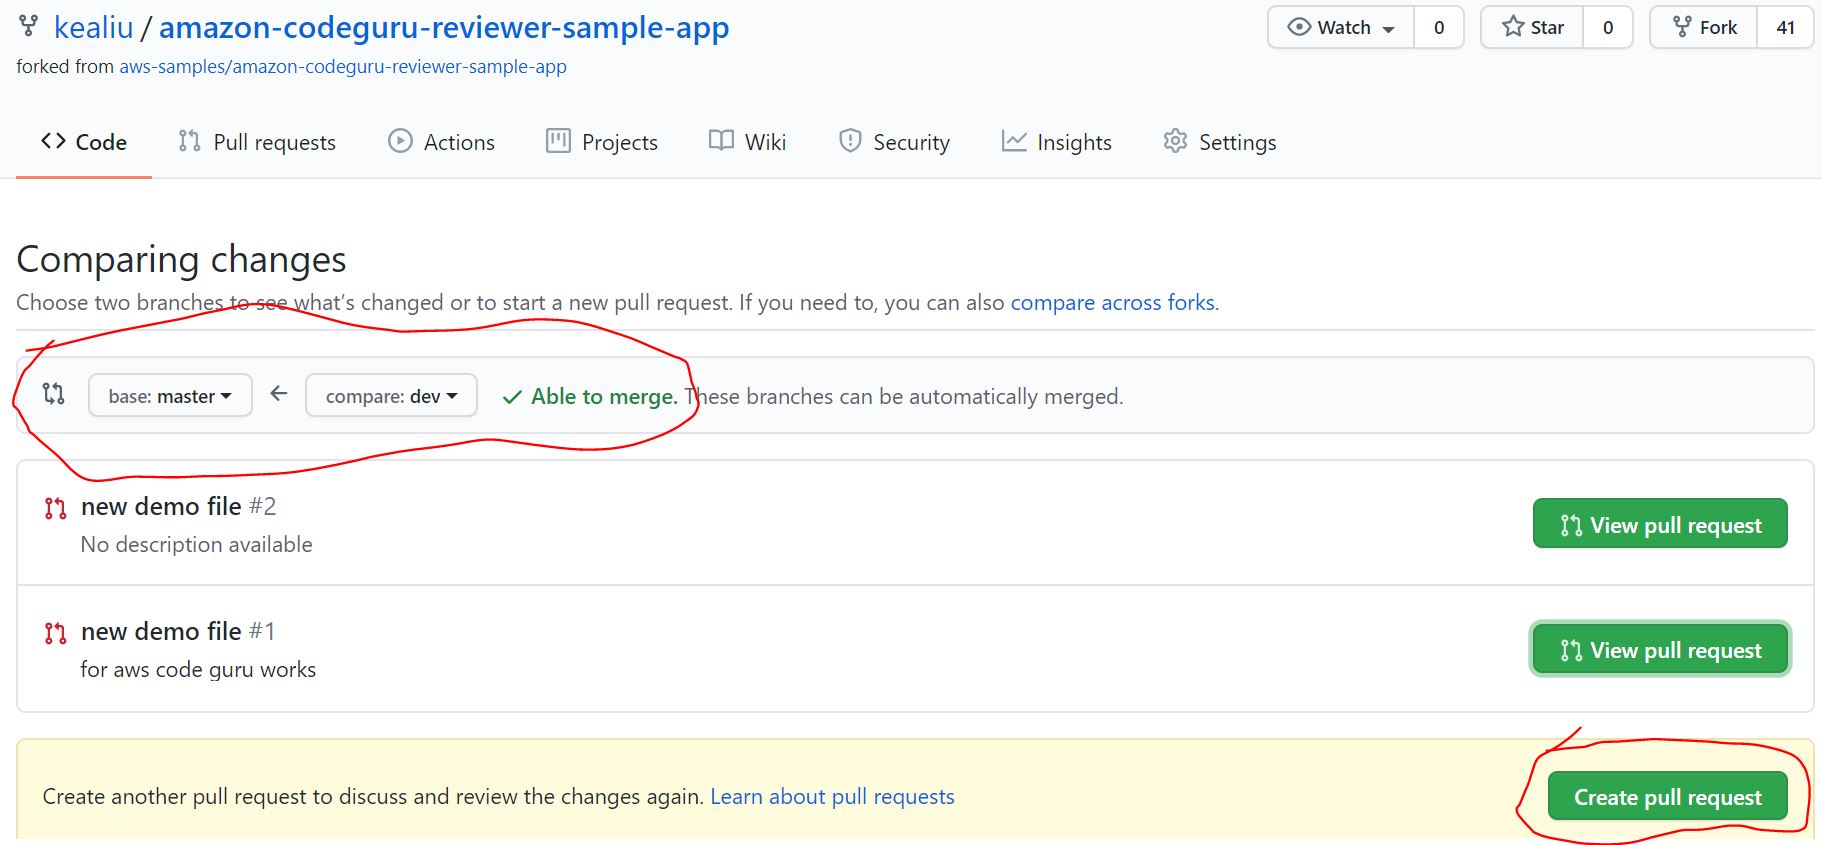Viewport: 1822px width, 845px height.
Task: Click the Comparing changes heading
Action: pyautogui.click(x=181, y=259)
